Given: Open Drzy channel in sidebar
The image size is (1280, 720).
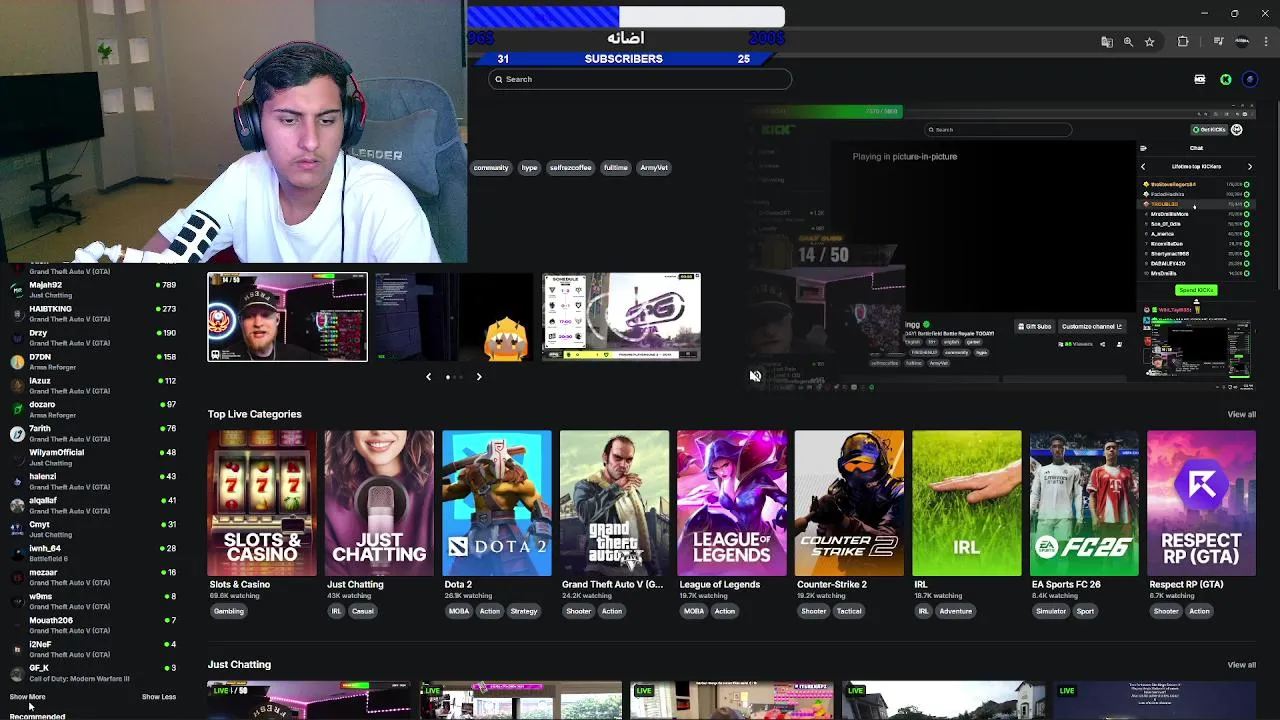Looking at the screenshot, I should (92, 337).
